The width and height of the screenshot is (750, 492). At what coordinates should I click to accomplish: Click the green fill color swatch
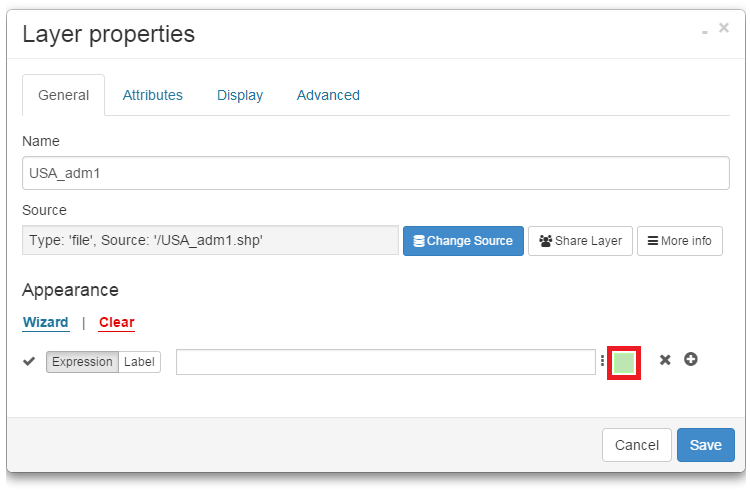(x=624, y=362)
